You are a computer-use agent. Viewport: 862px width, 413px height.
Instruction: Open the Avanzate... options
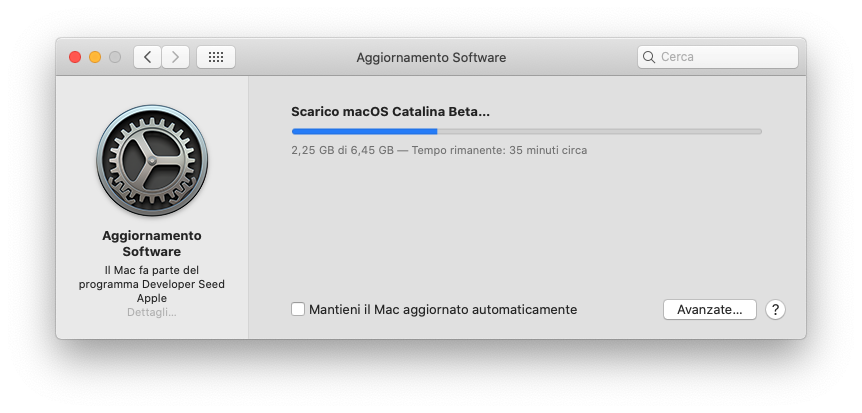(x=710, y=310)
